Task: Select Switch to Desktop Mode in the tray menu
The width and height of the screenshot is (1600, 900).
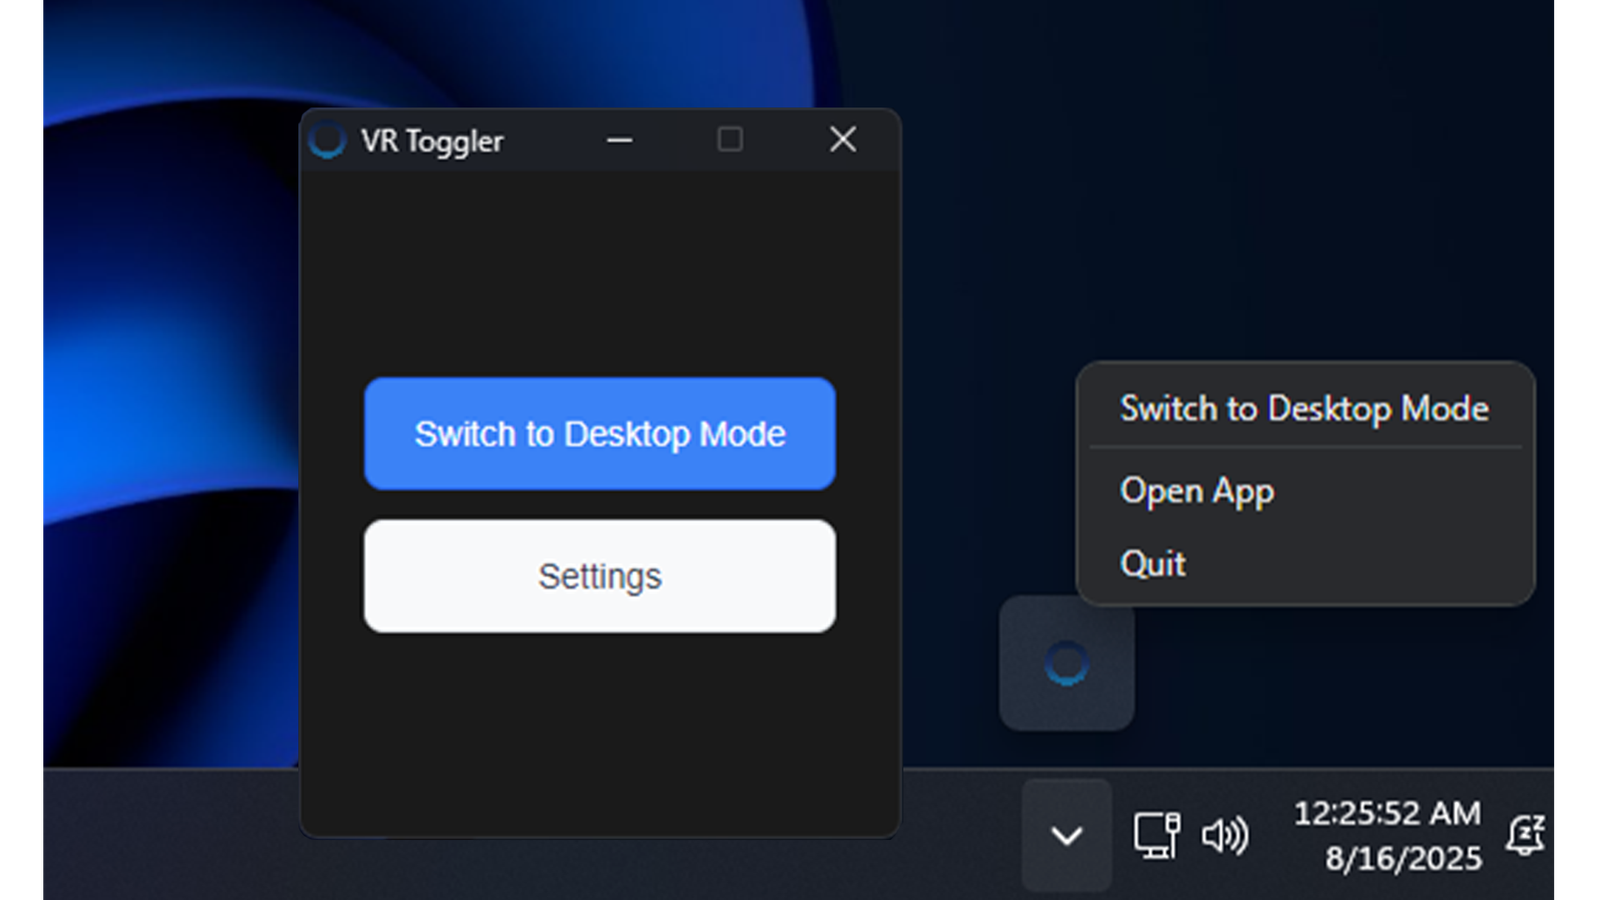Action: pos(1305,408)
